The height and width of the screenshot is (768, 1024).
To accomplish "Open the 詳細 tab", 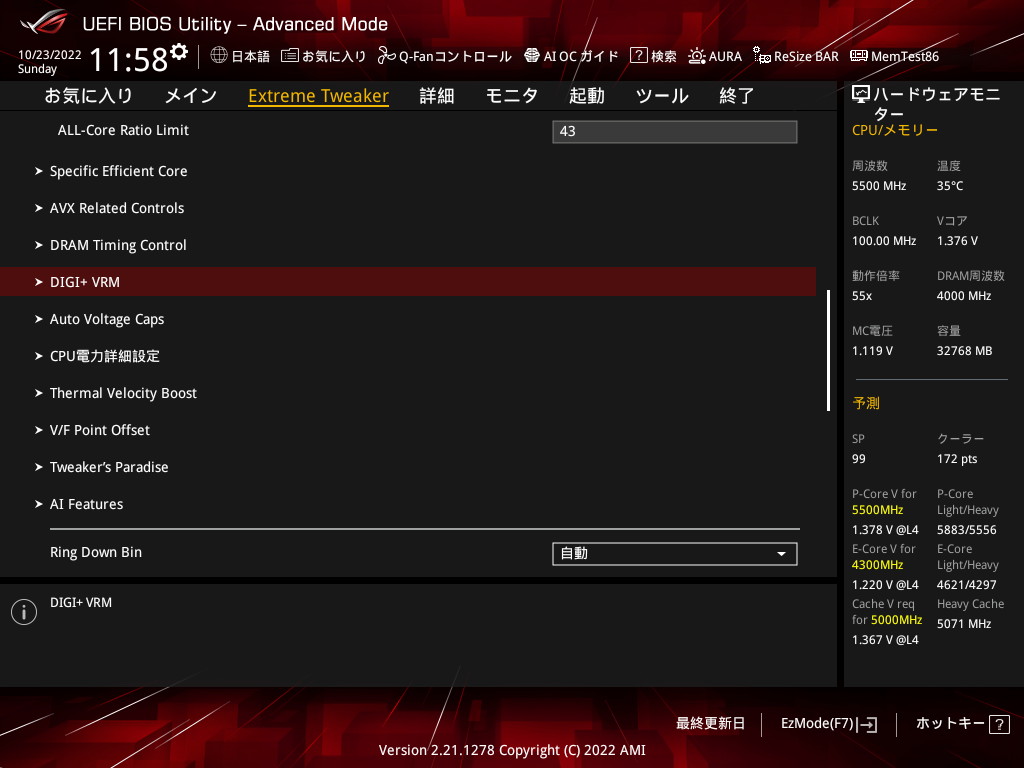I will click(x=437, y=96).
